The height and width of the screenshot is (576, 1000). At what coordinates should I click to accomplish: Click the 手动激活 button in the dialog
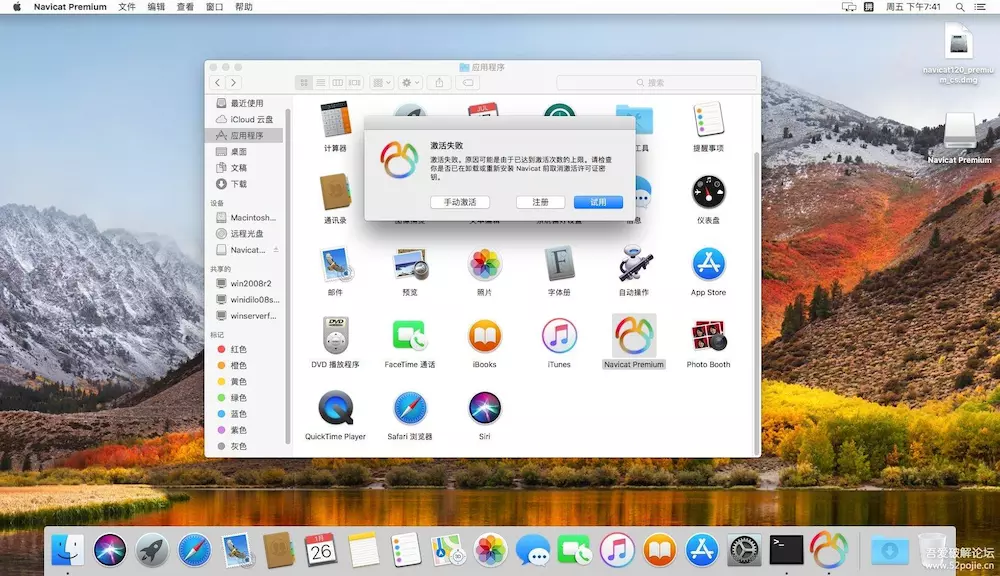[460, 202]
